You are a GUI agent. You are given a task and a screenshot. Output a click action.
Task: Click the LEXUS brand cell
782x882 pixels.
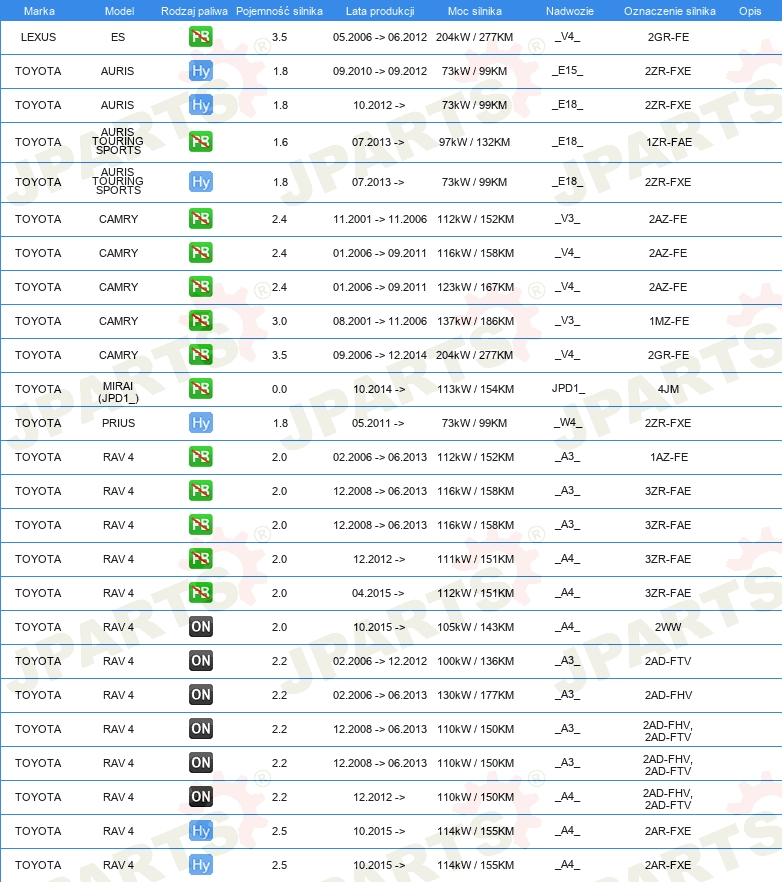[38, 37]
